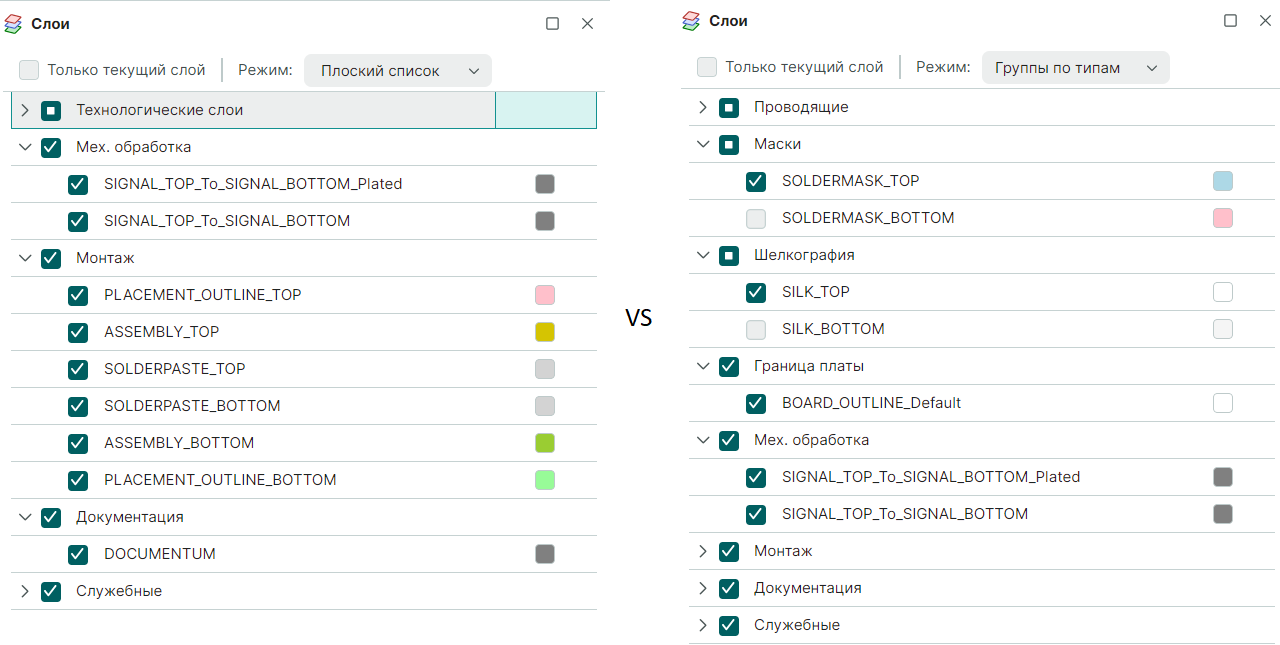
Task: Select the SOLDERPASTE_BOTTOM layer row
Action: click(304, 406)
